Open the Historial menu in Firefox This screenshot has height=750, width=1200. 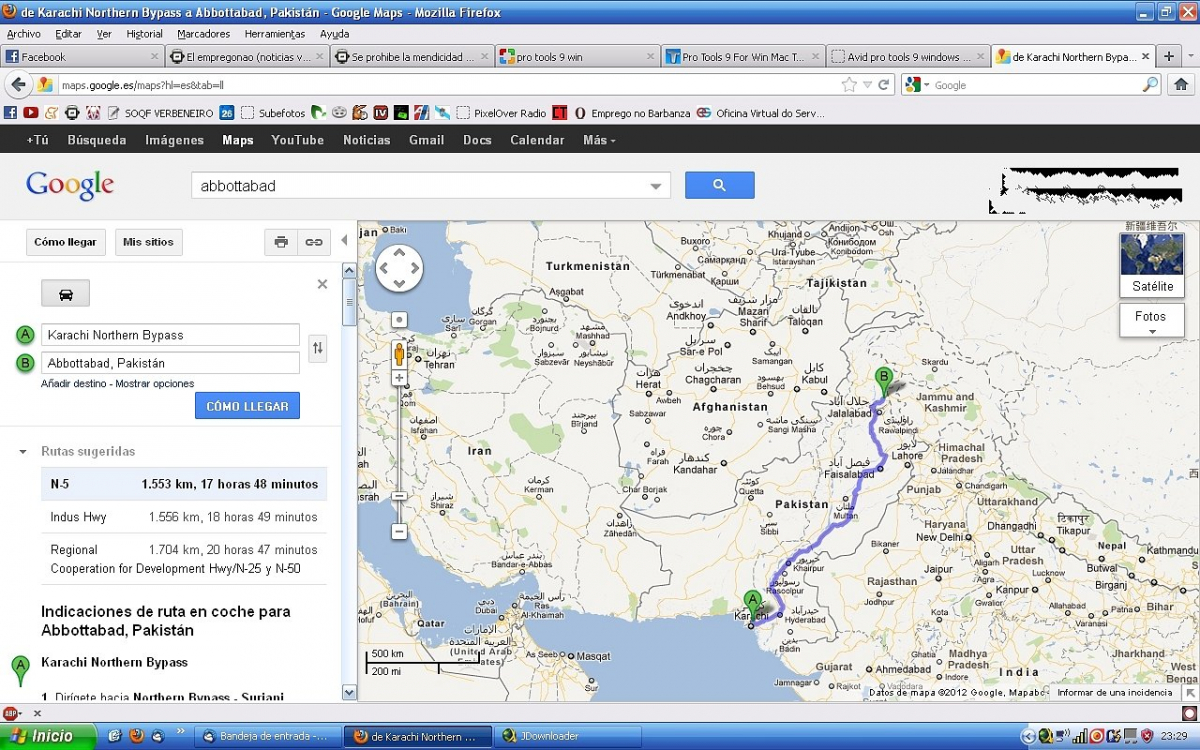(x=145, y=34)
